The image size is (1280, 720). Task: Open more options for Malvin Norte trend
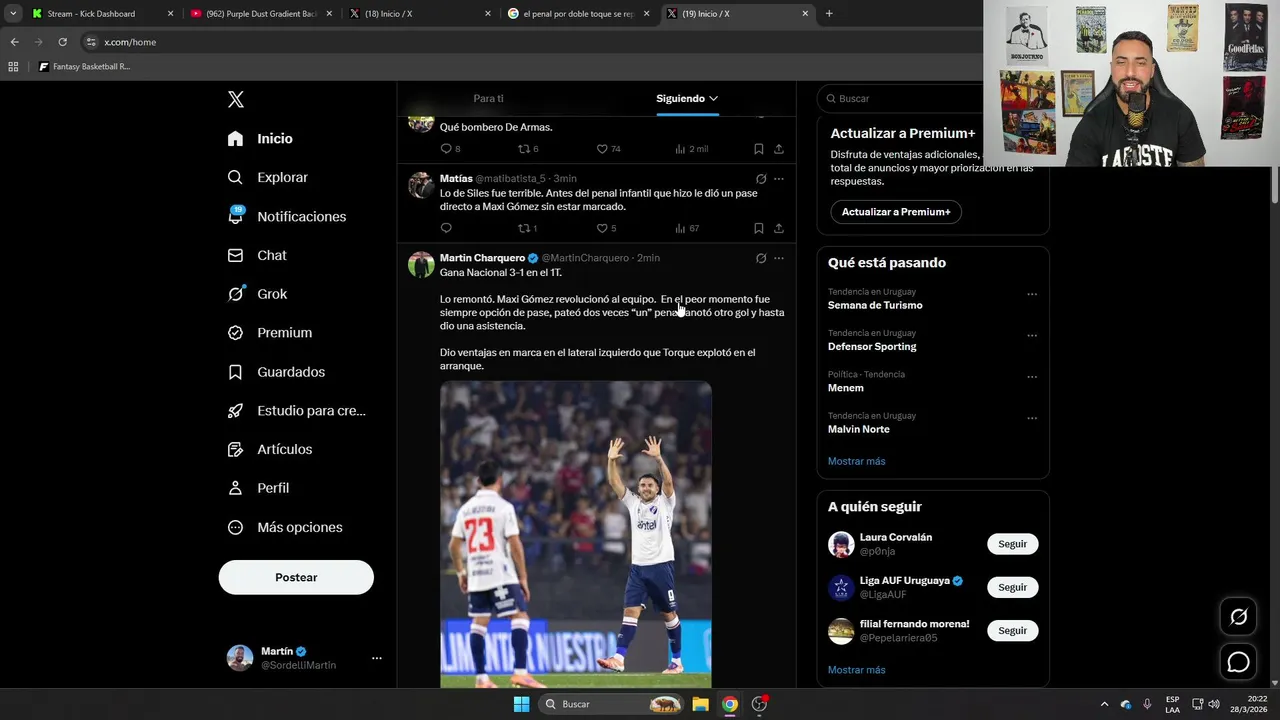1032,418
